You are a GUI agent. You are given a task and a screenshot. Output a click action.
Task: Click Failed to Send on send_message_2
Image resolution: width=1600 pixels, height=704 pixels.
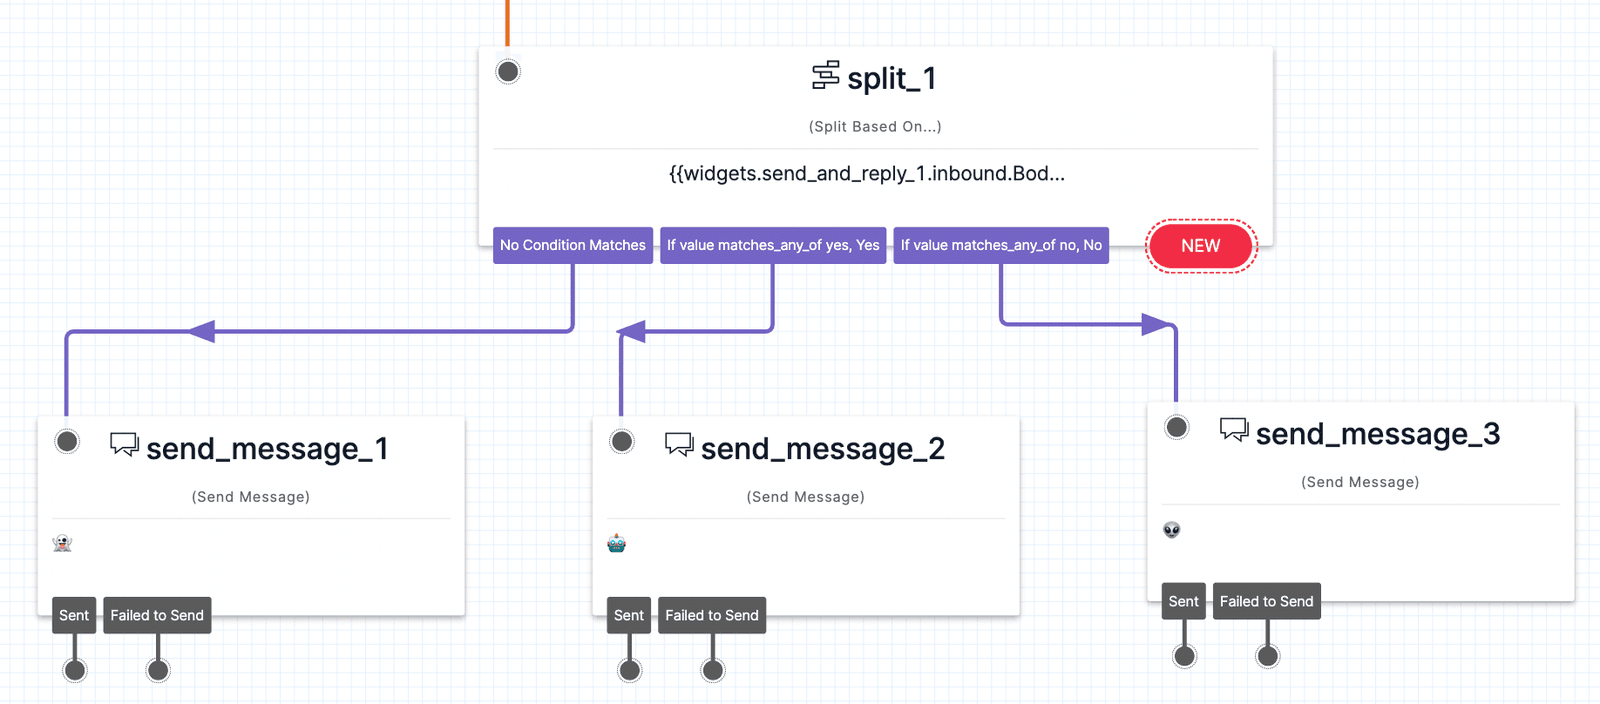[x=711, y=615]
